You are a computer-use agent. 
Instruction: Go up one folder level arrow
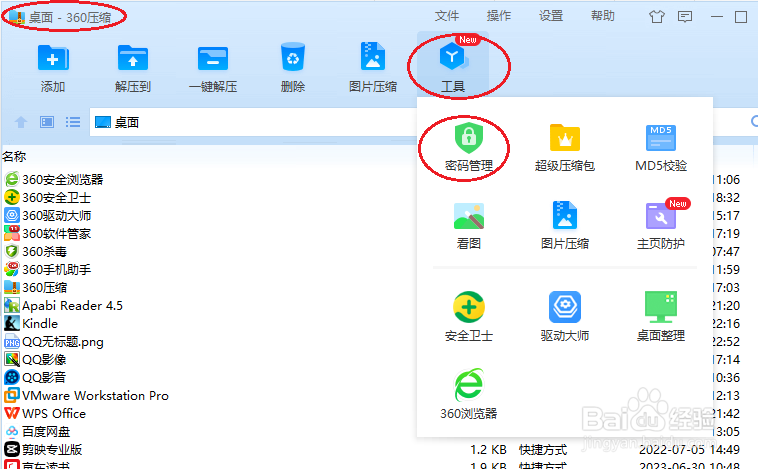pyautogui.click(x=21, y=122)
